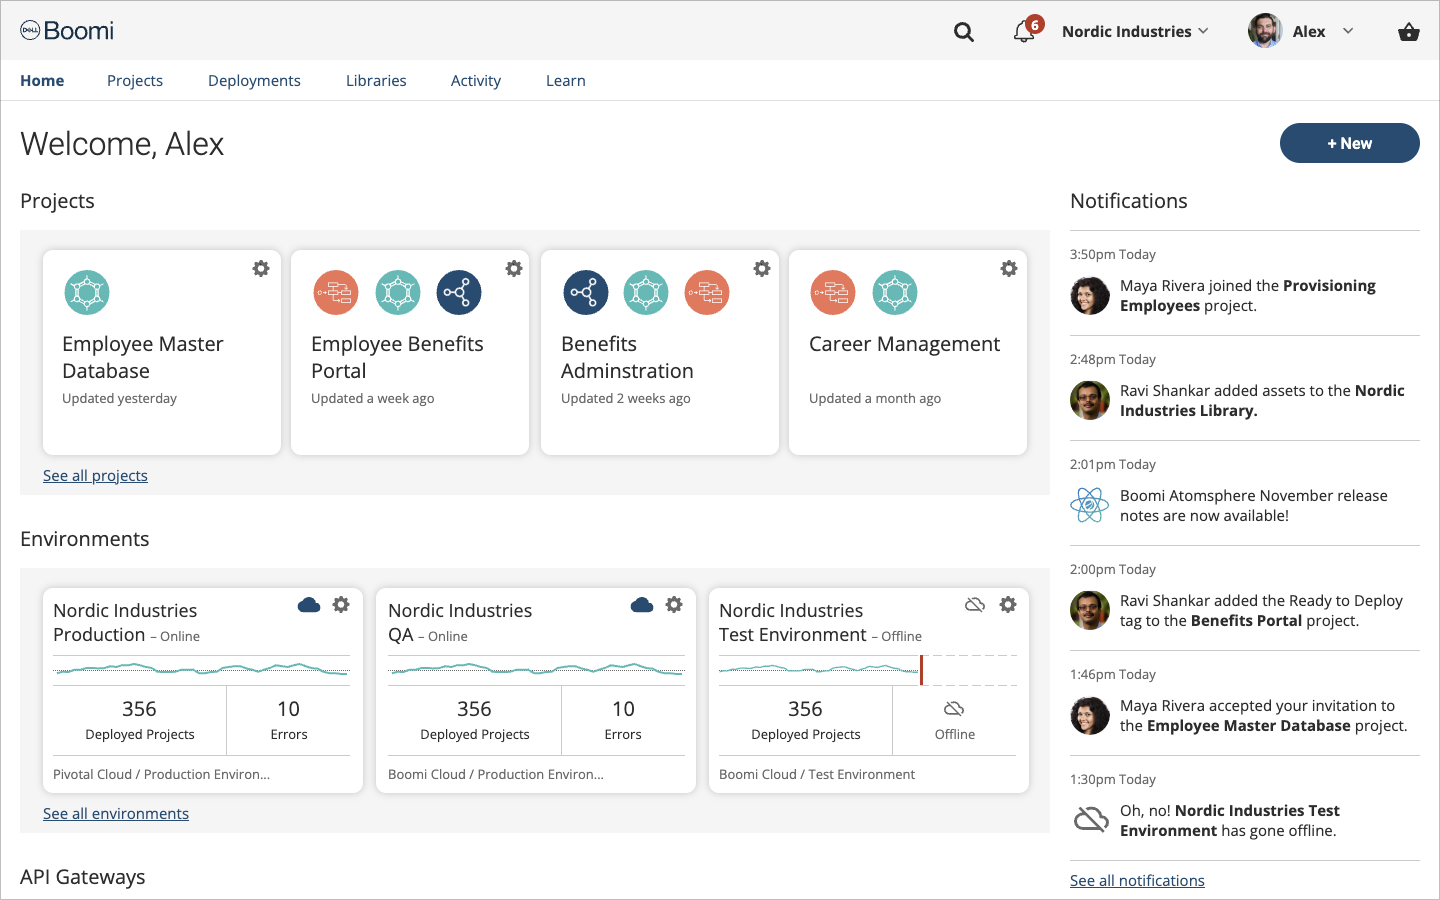Click orange flow icon on Career Management
The width and height of the screenshot is (1440, 900).
(833, 293)
